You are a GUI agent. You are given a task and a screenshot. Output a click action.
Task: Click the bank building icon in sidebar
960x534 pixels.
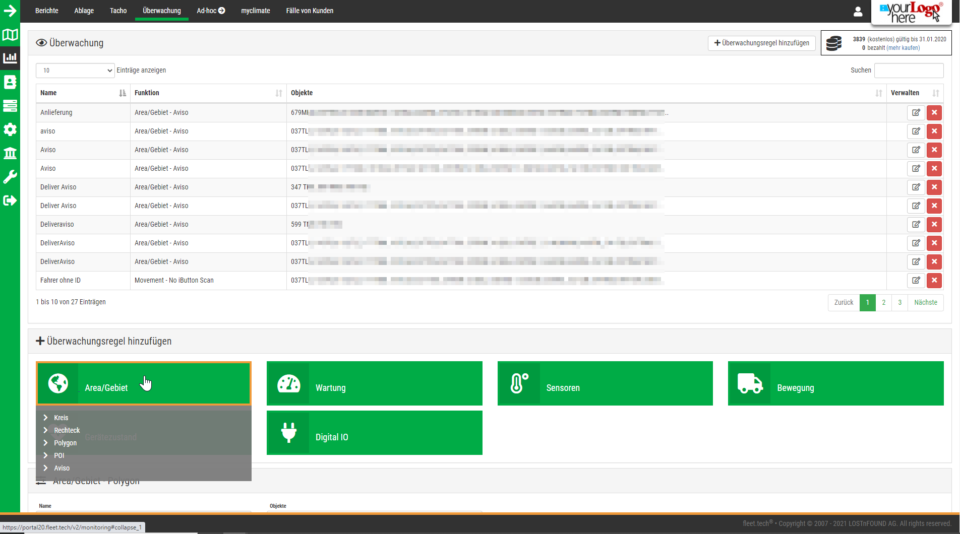coord(10,153)
